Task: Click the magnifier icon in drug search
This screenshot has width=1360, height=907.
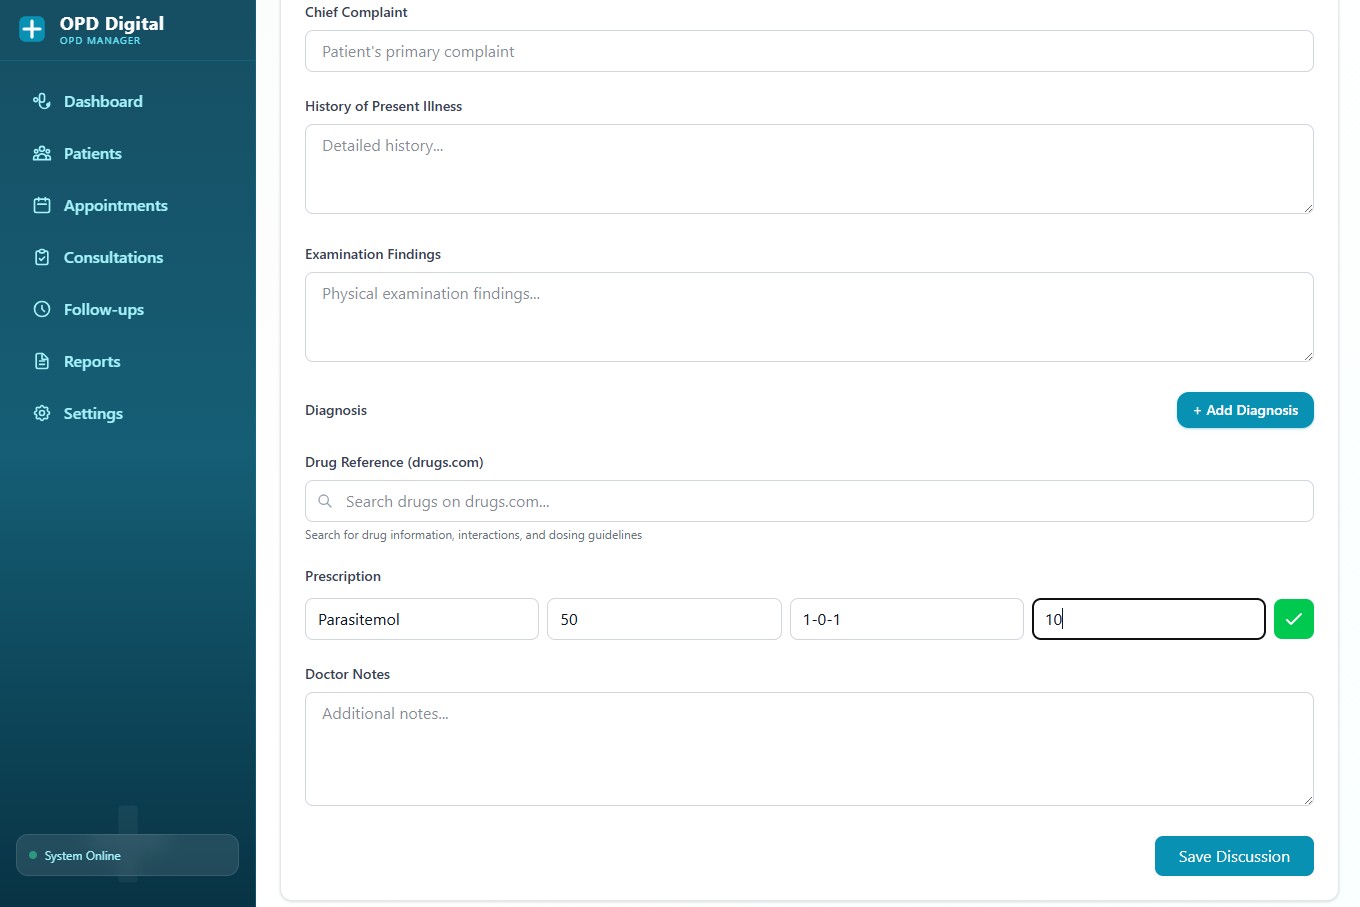Action: click(325, 501)
